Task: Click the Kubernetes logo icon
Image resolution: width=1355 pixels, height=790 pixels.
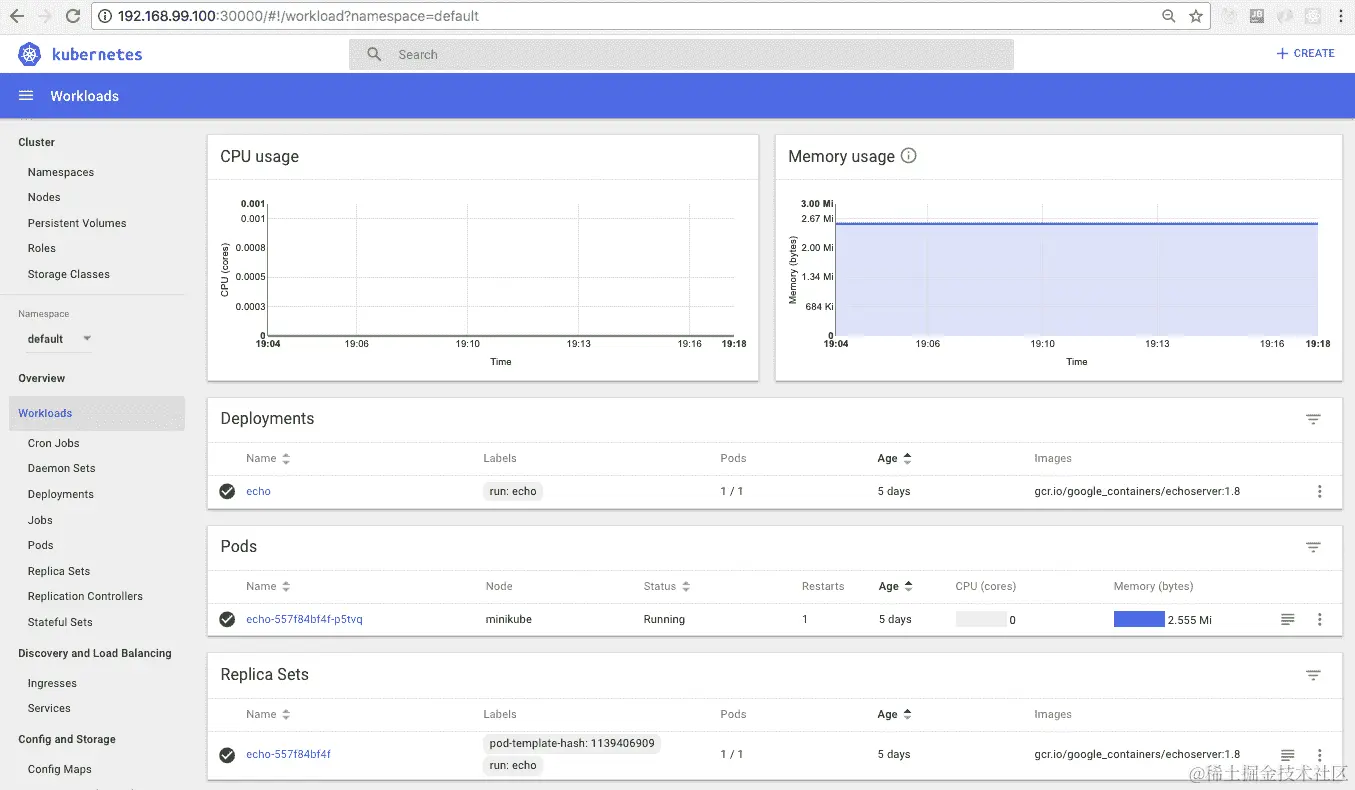Action: point(30,54)
